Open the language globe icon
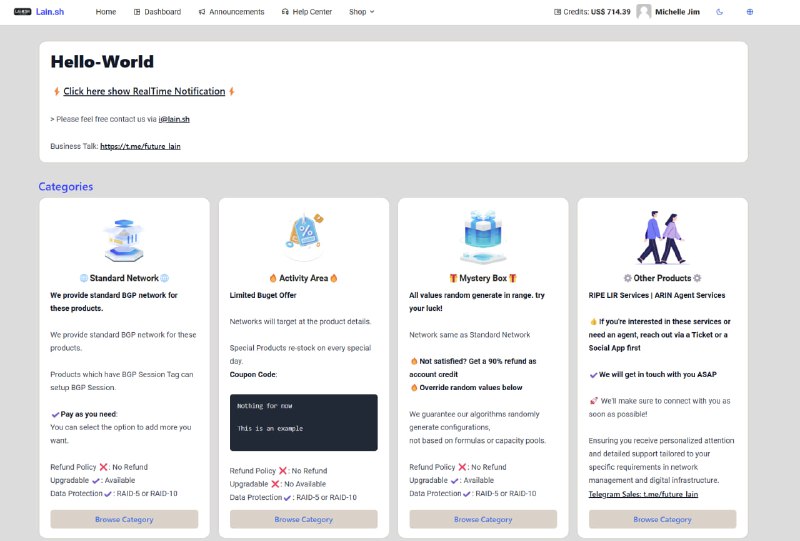 [750, 12]
